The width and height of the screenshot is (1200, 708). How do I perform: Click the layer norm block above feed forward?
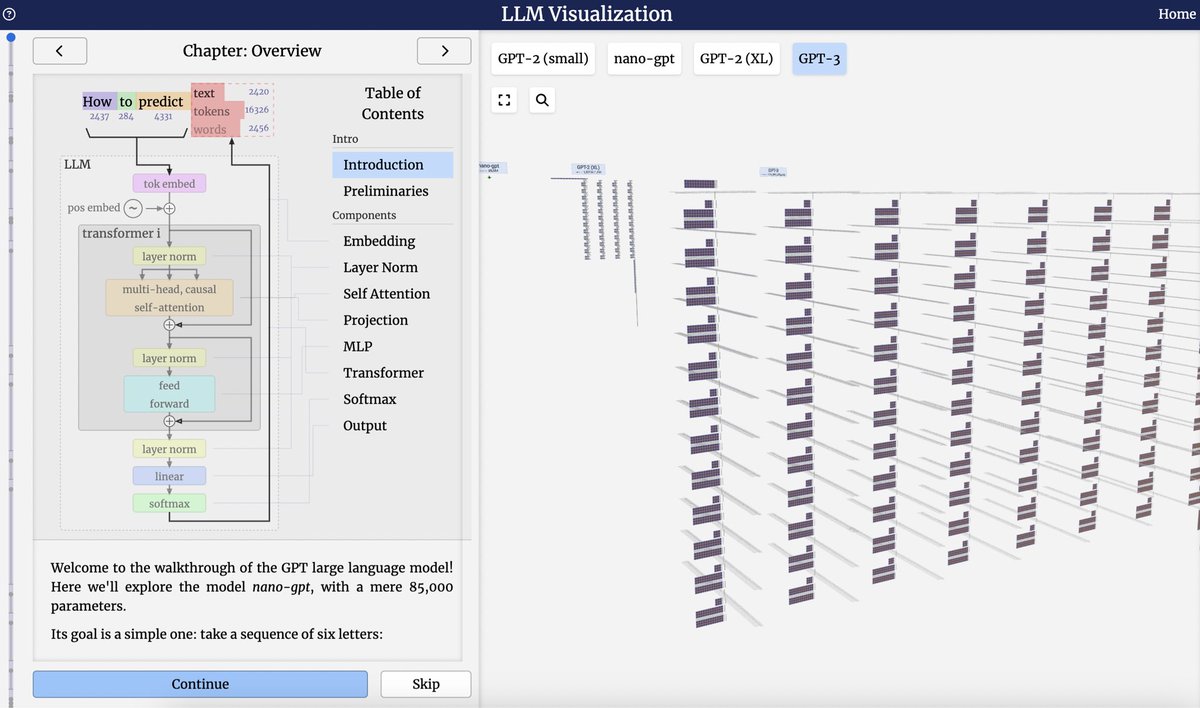pos(169,358)
